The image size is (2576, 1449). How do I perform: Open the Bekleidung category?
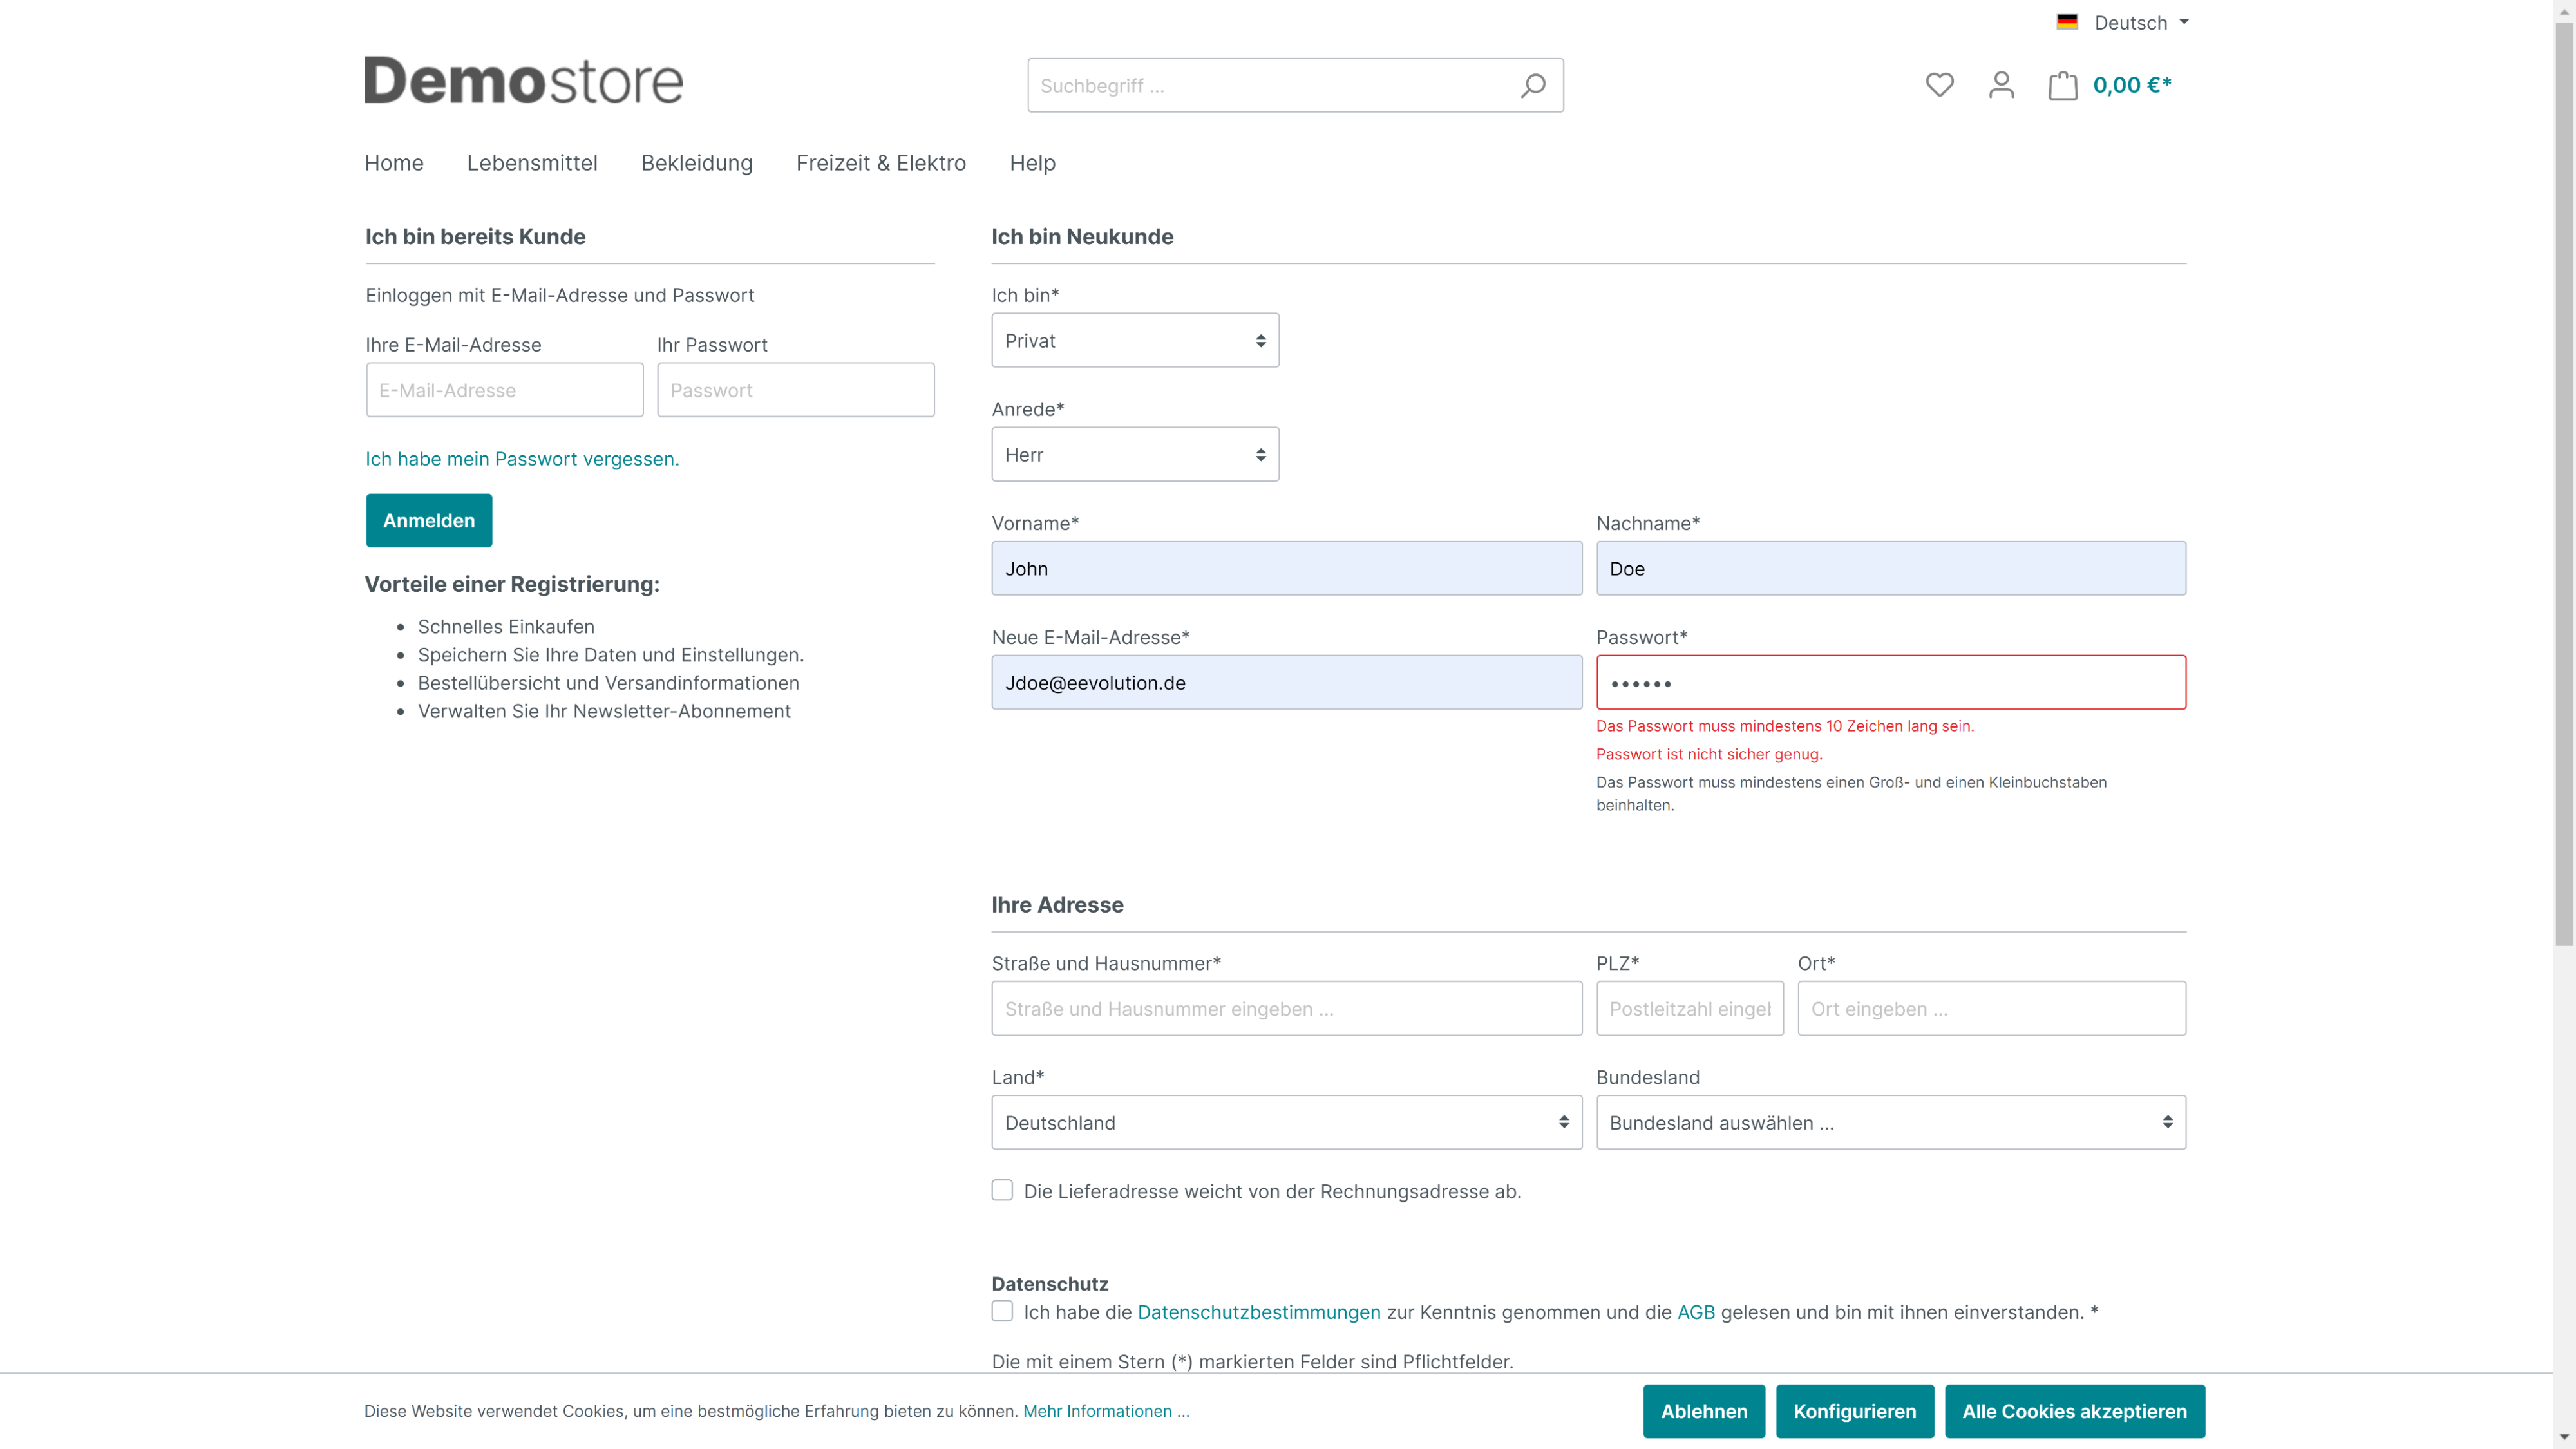point(697,163)
